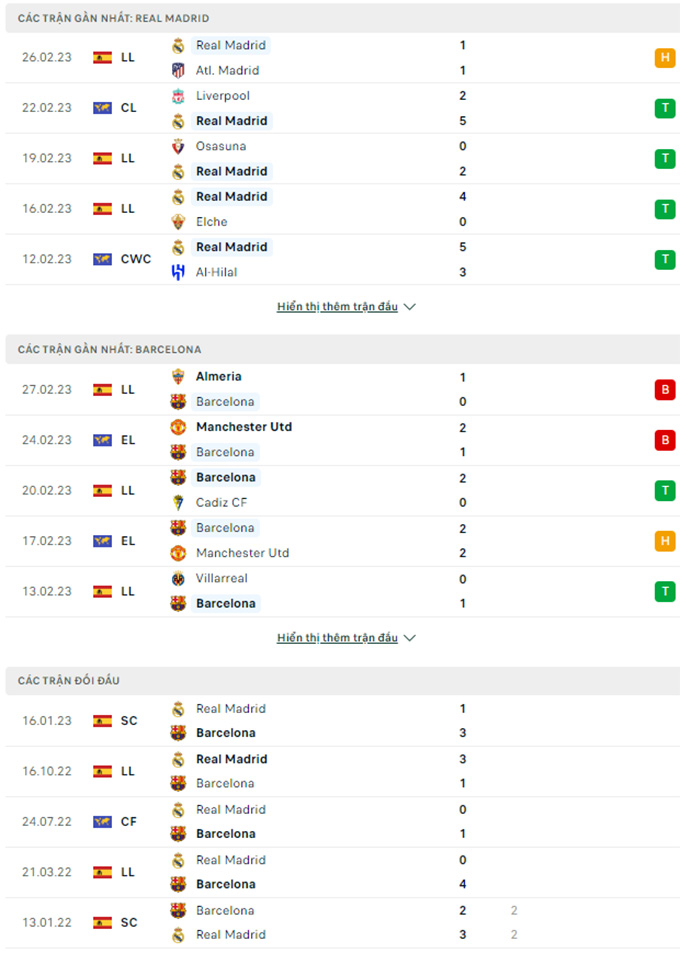Click the Almeria team crest icon
The width and height of the screenshot is (680, 953).
[x=178, y=377]
